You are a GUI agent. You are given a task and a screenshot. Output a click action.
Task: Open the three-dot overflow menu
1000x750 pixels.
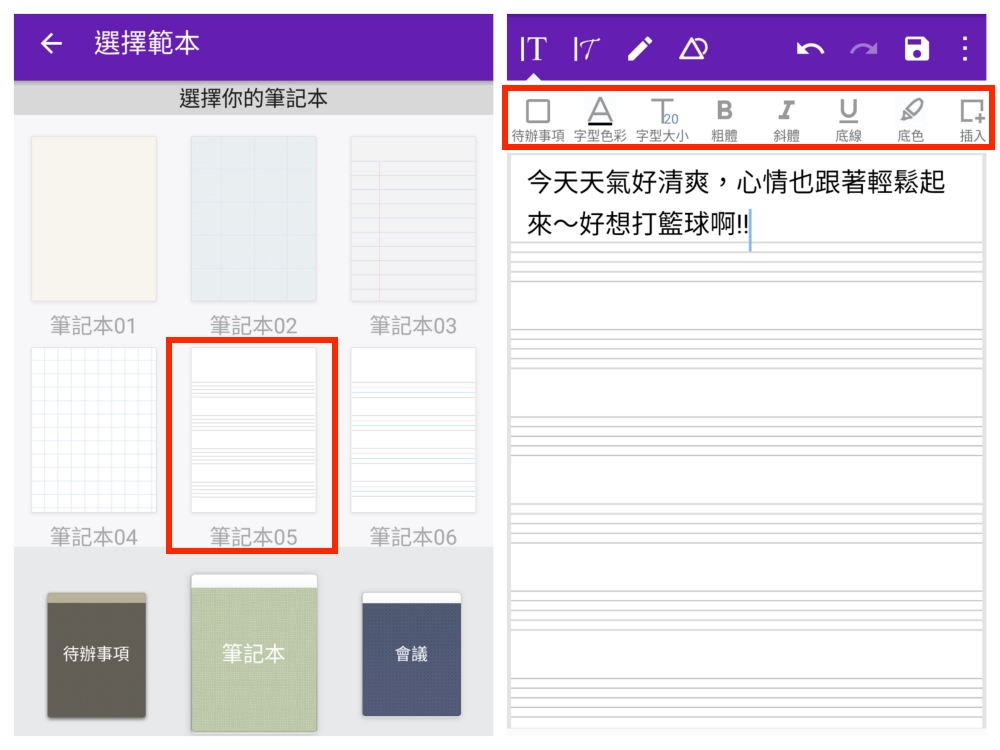(x=965, y=48)
